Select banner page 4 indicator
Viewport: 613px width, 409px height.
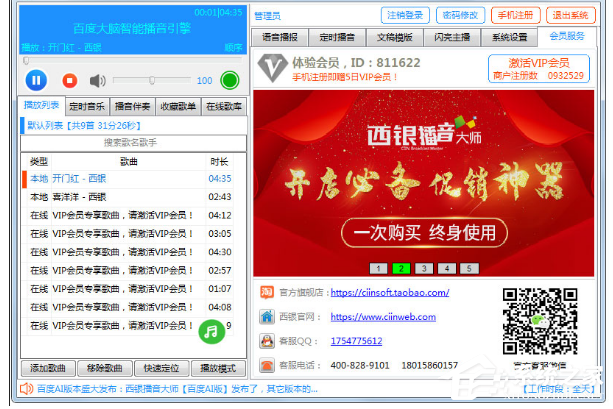click(447, 268)
